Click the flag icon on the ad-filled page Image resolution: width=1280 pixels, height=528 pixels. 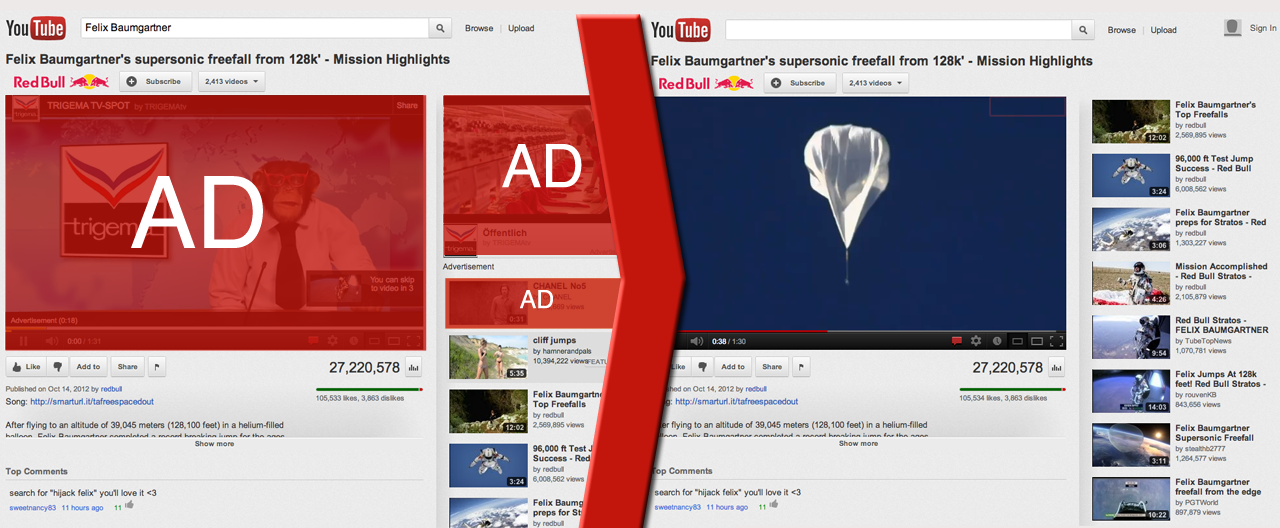[x=157, y=367]
